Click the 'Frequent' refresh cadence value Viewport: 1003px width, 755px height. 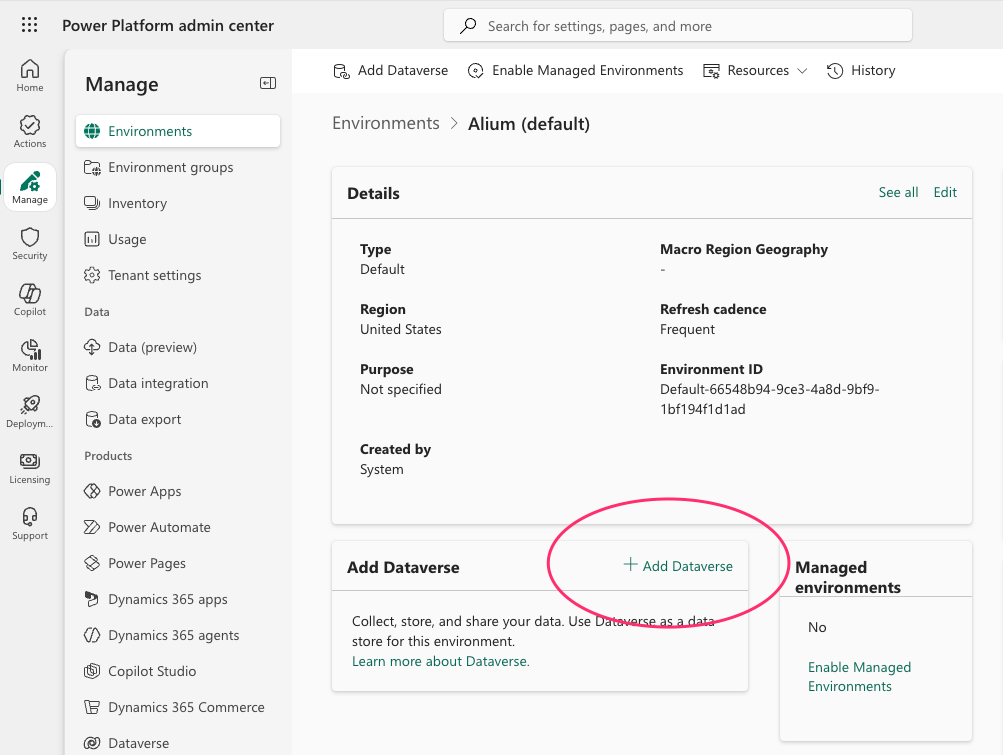pyautogui.click(x=687, y=330)
